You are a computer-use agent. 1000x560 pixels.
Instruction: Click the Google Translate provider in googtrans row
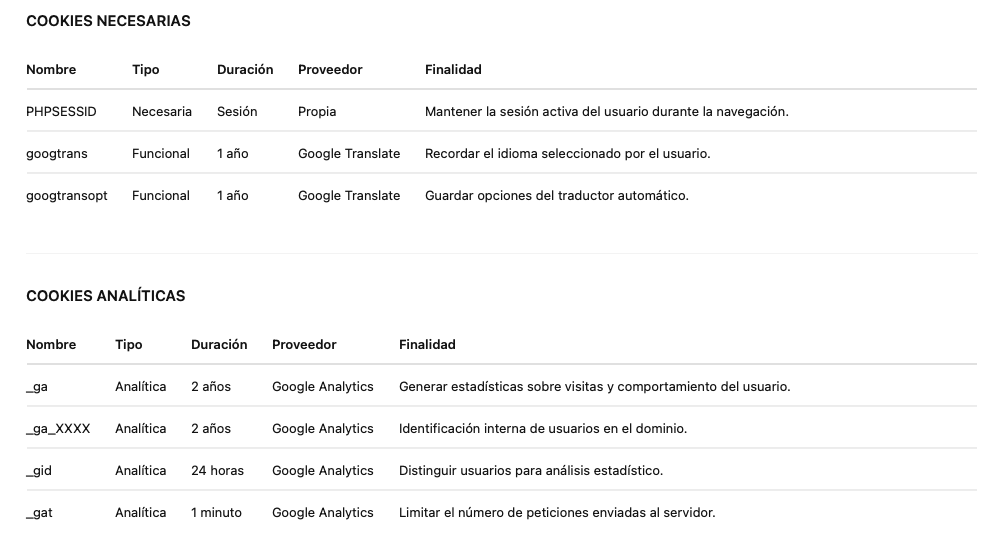(x=349, y=154)
